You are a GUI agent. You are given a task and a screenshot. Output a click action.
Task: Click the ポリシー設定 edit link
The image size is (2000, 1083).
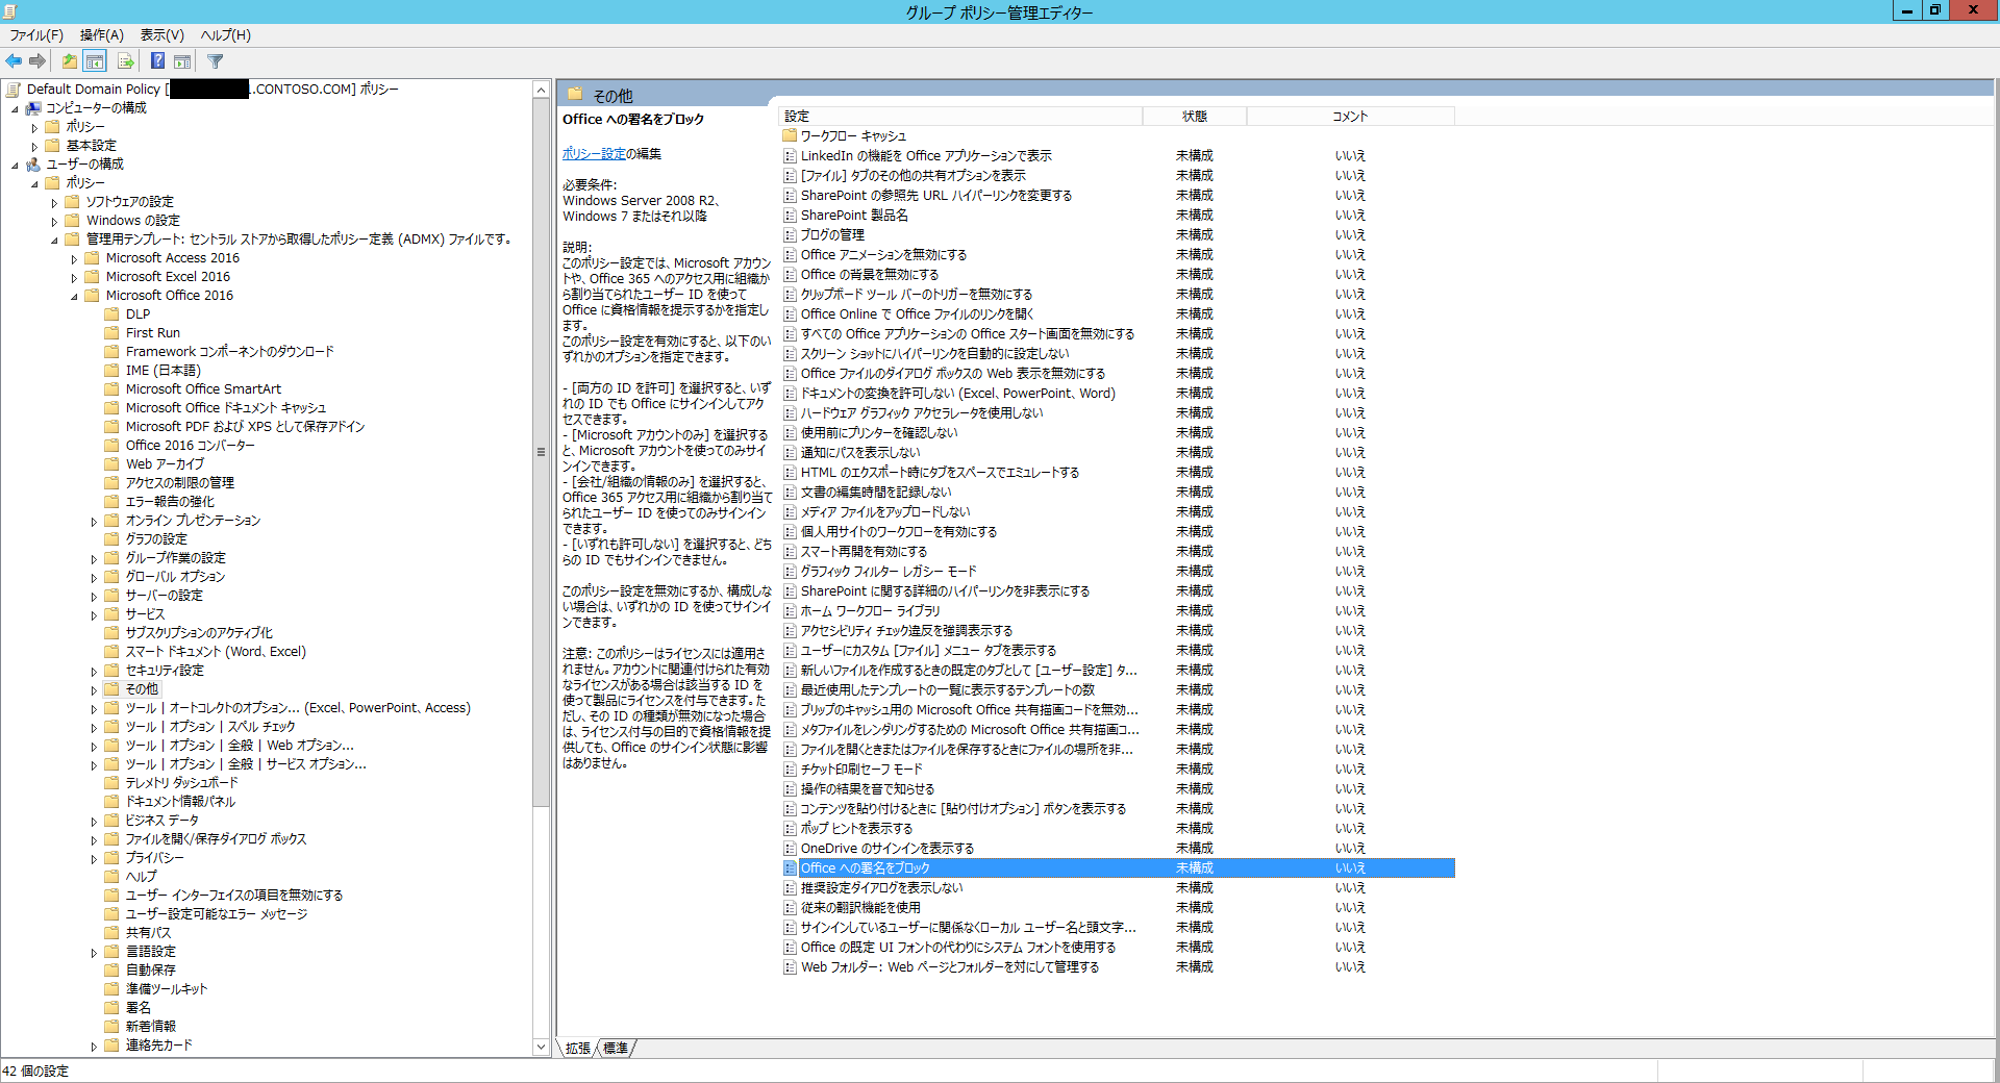point(594,154)
